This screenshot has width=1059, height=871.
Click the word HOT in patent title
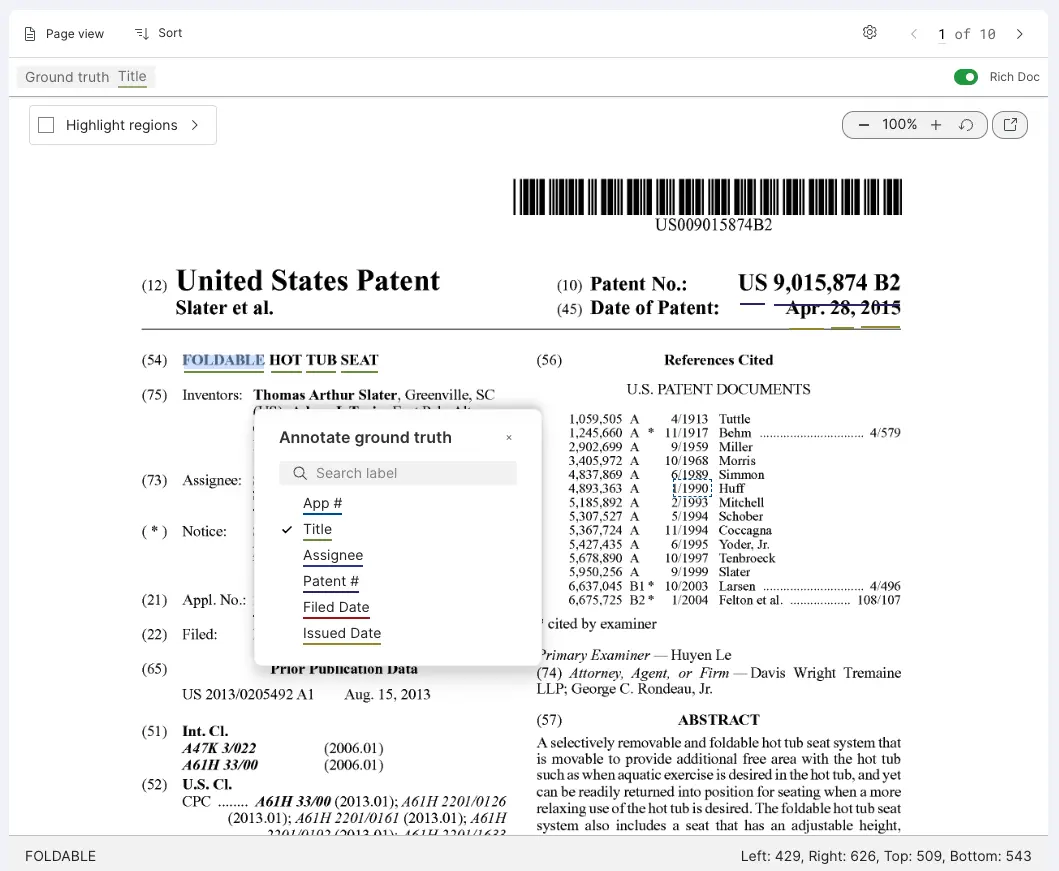pos(285,360)
